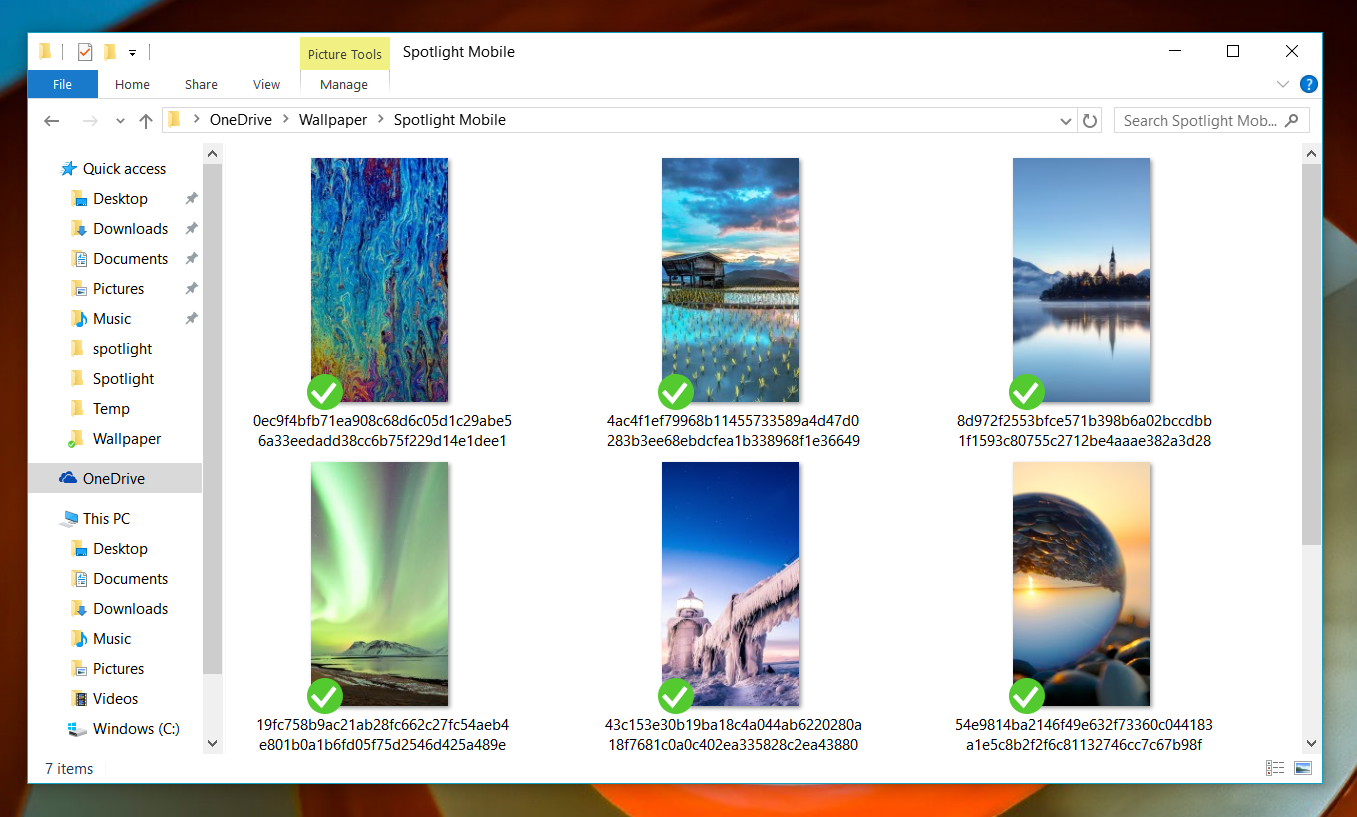Click the sync checkmark on the glass ball sunset image
1357x817 pixels.
[1026, 696]
